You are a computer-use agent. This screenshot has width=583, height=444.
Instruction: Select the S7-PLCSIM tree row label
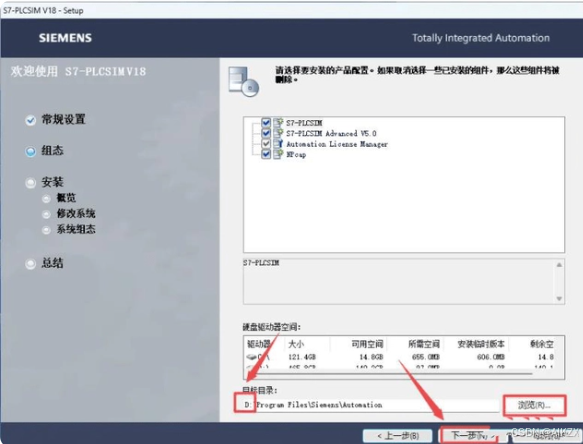(304, 123)
